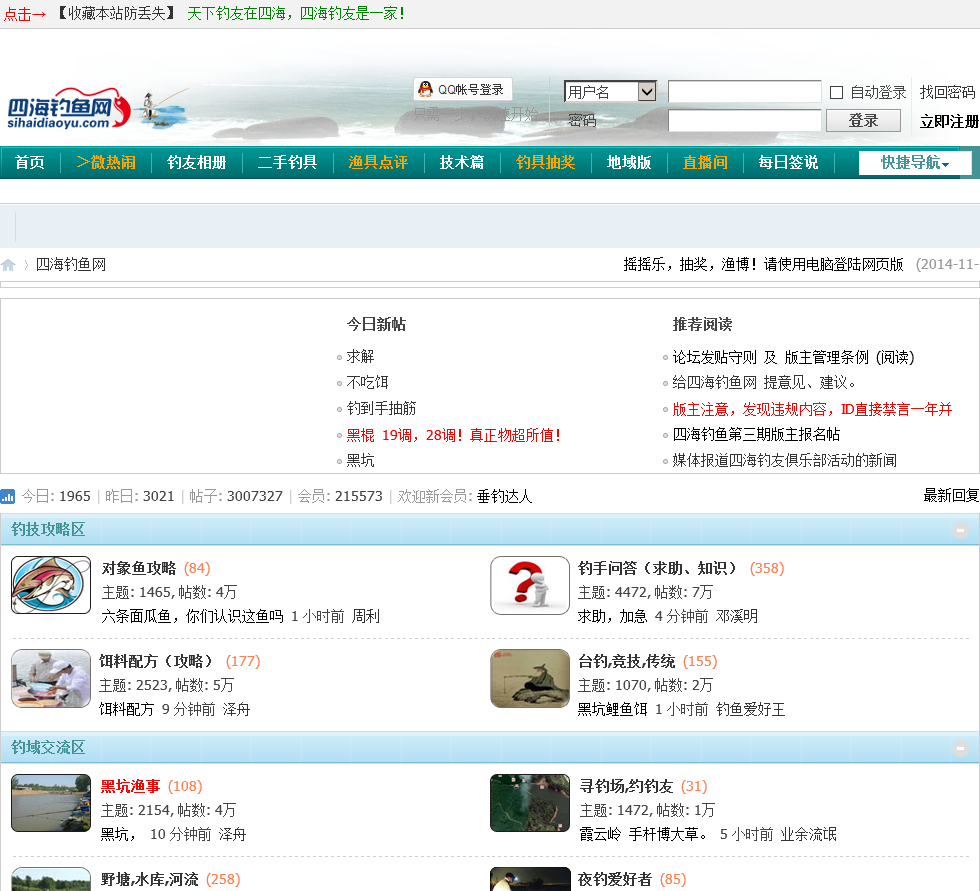Open the 饵料配方（攻略） forum title
This screenshot has height=891, width=980.
[156, 662]
